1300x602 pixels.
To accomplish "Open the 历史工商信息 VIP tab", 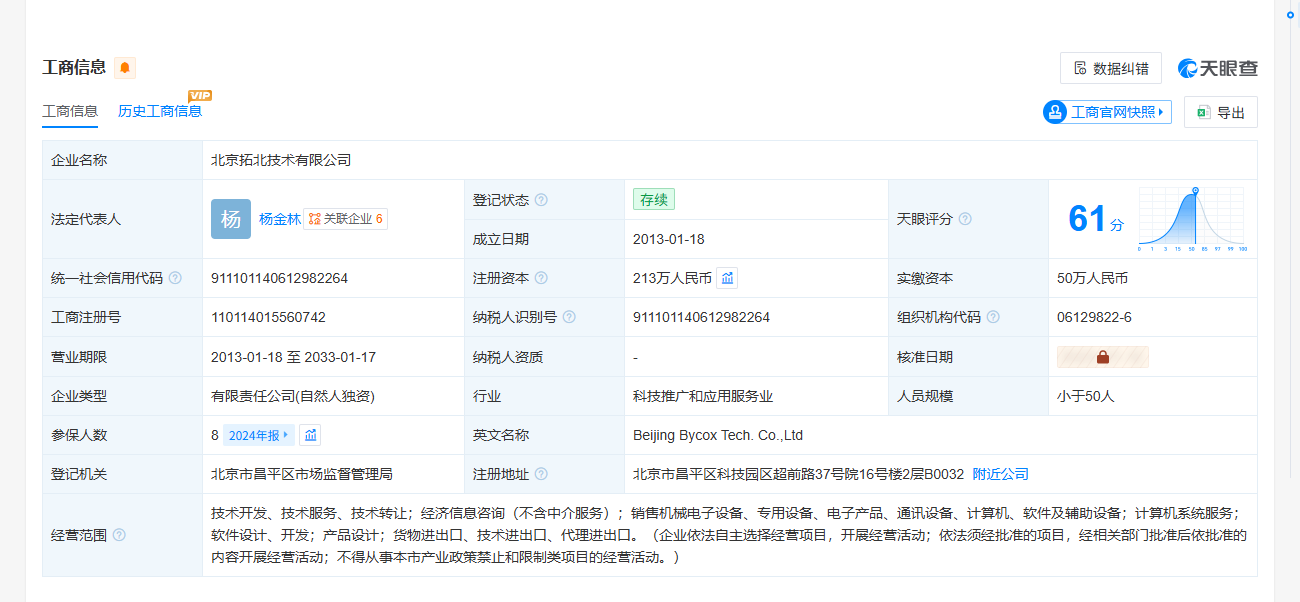I will click(160, 111).
